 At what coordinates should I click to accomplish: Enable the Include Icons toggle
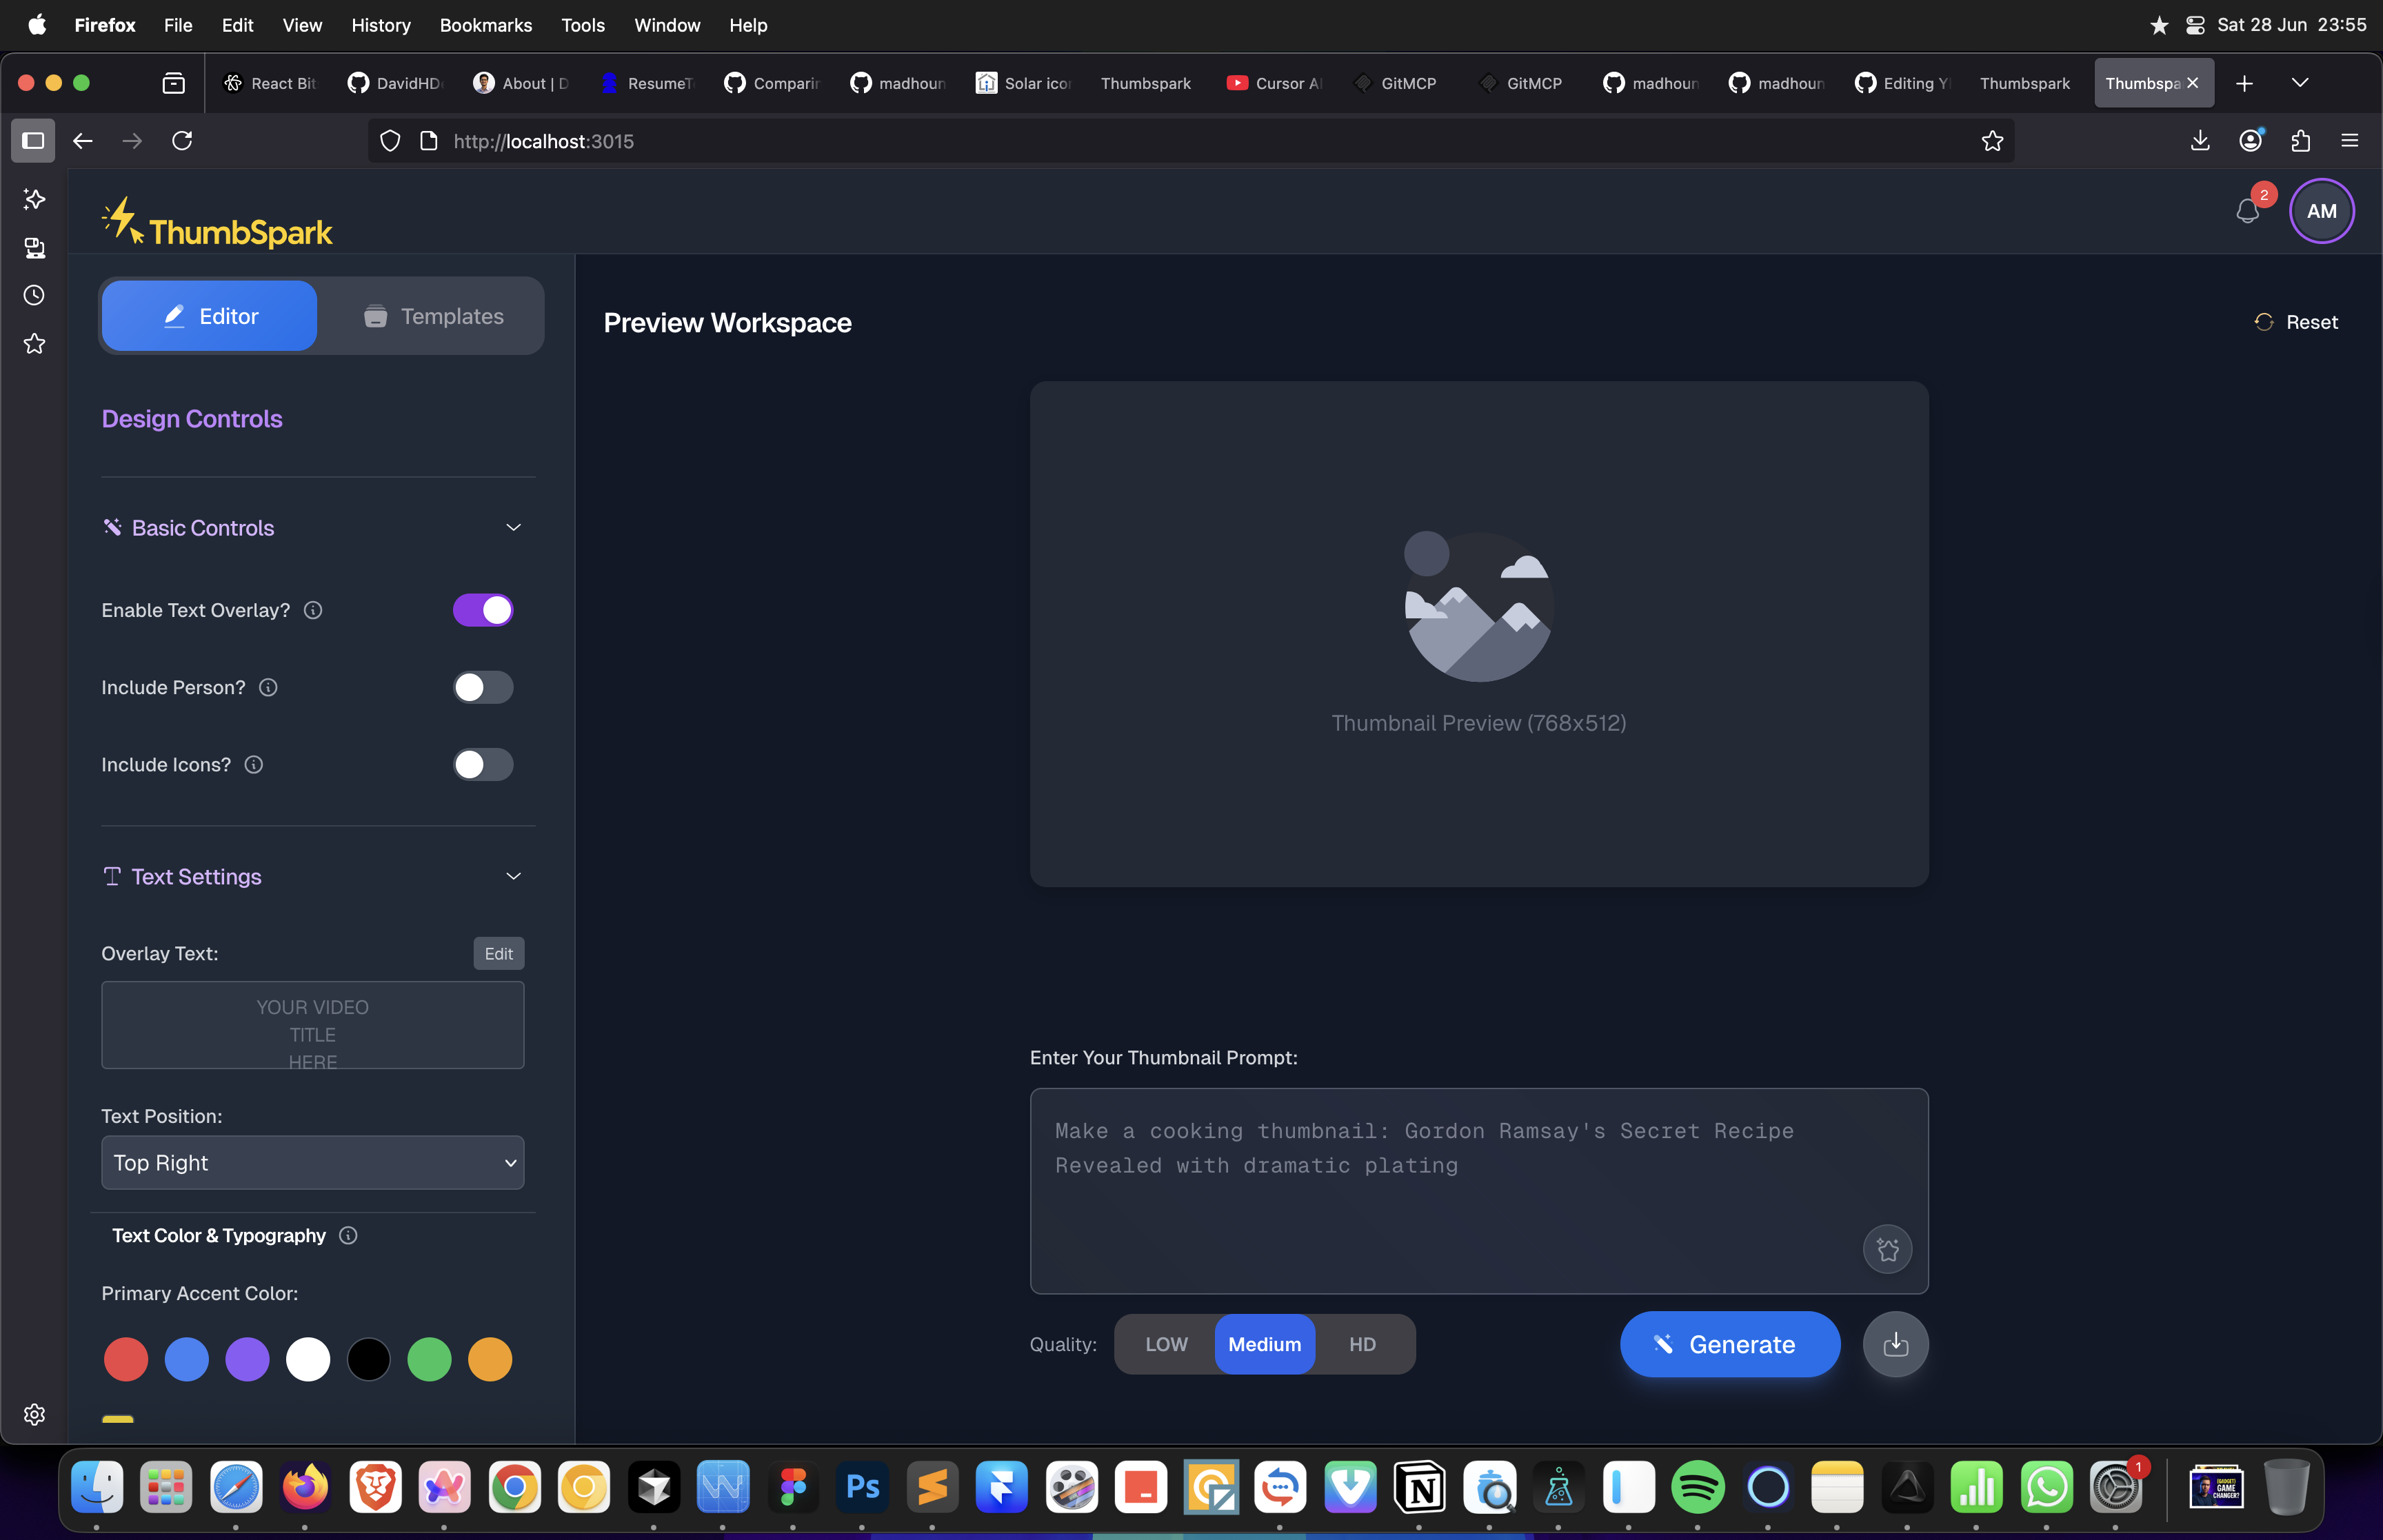coord(483,764)
